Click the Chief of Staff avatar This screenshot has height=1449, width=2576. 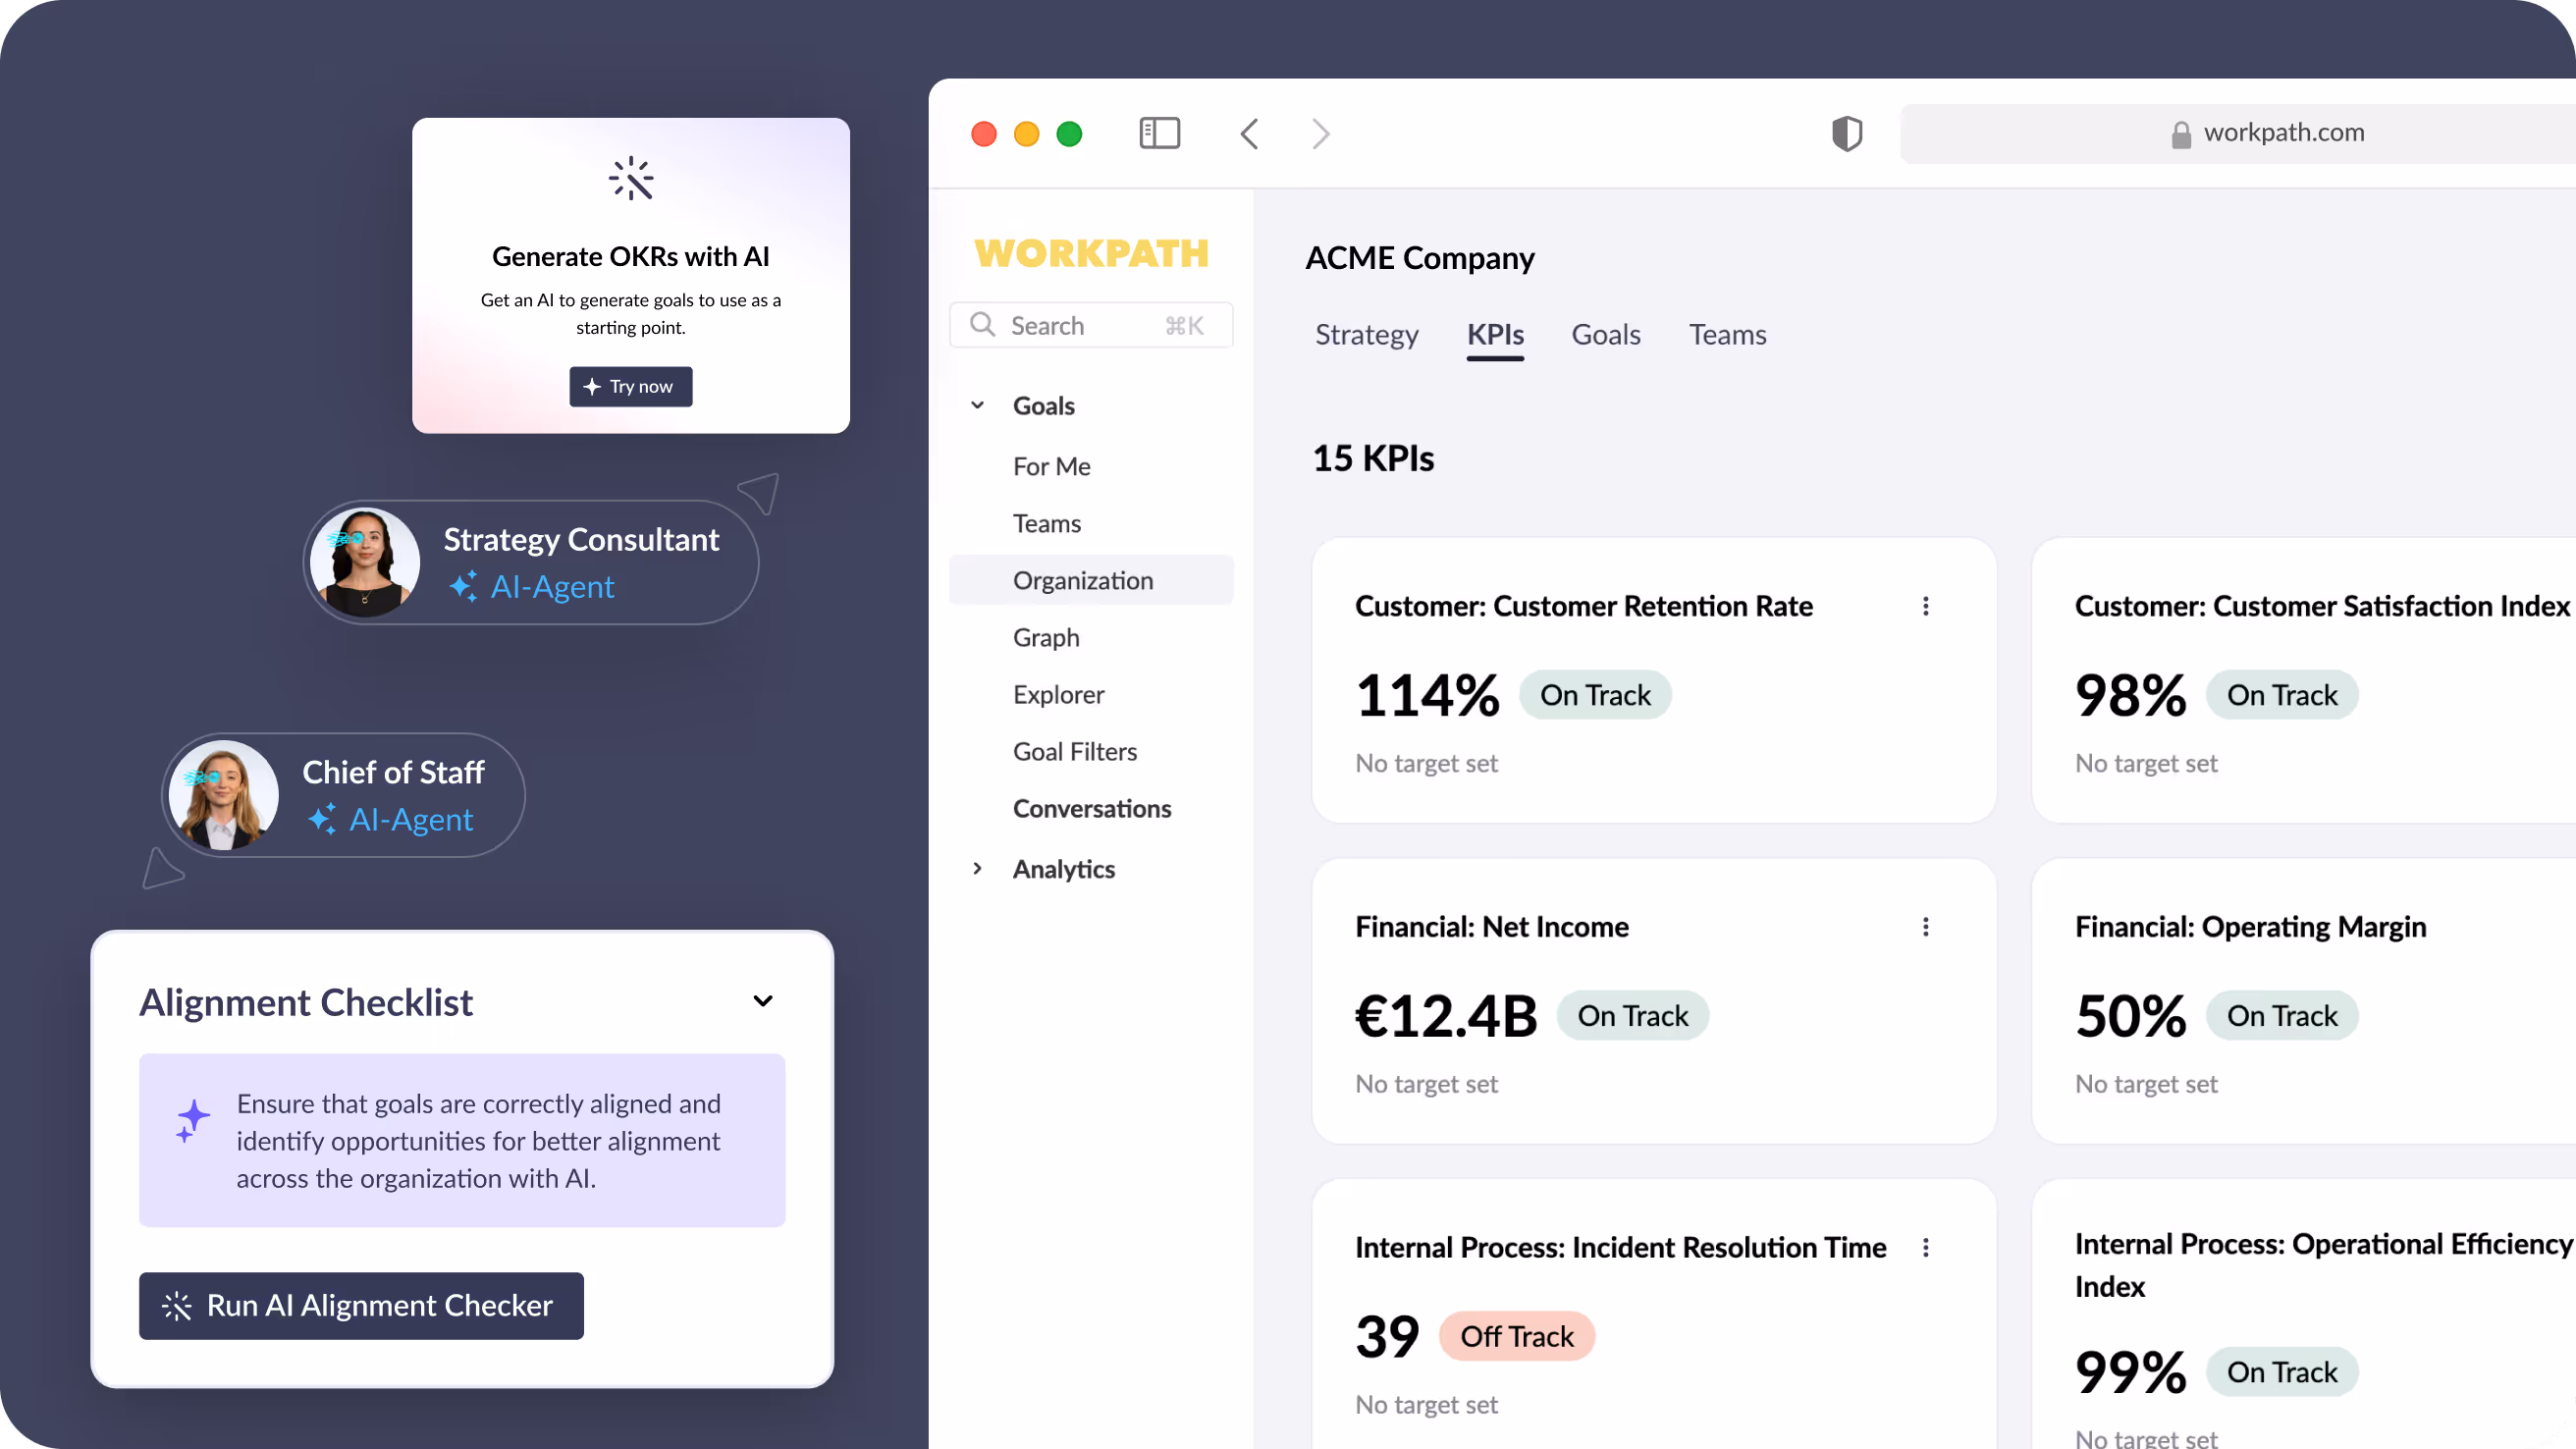(223, 795)
